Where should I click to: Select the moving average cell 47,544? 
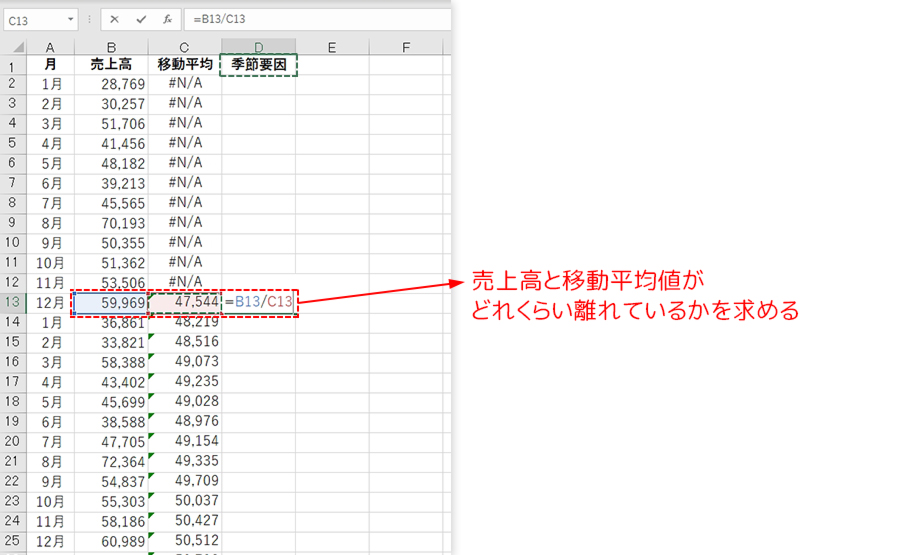[x=184, y=301]
